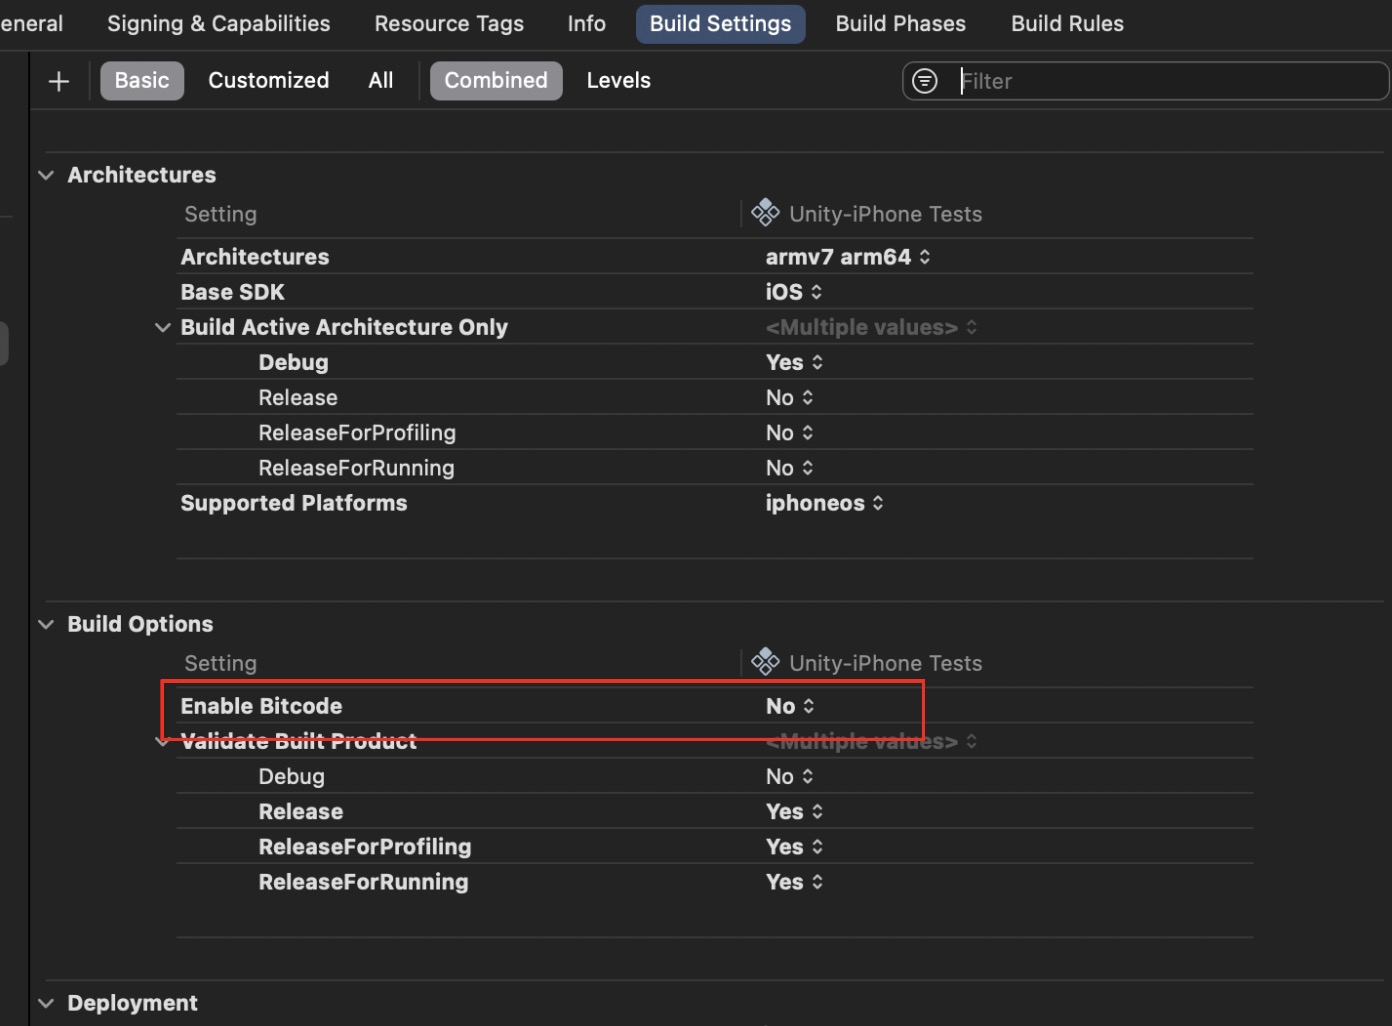Select the Combined view toggle

[496, 80]
